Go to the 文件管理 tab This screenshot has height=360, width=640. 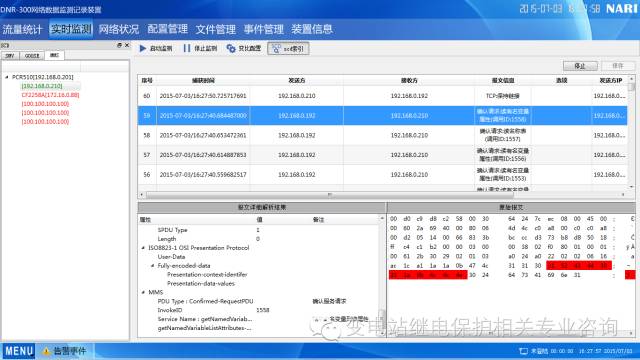(216, 29)
